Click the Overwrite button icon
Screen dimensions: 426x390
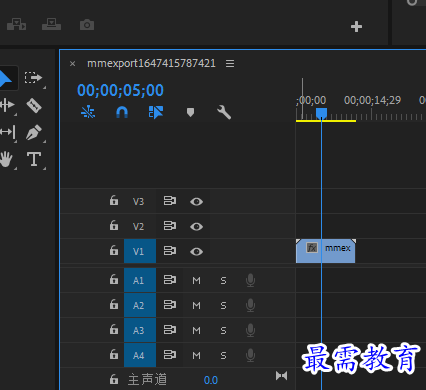tap(51, 25)
